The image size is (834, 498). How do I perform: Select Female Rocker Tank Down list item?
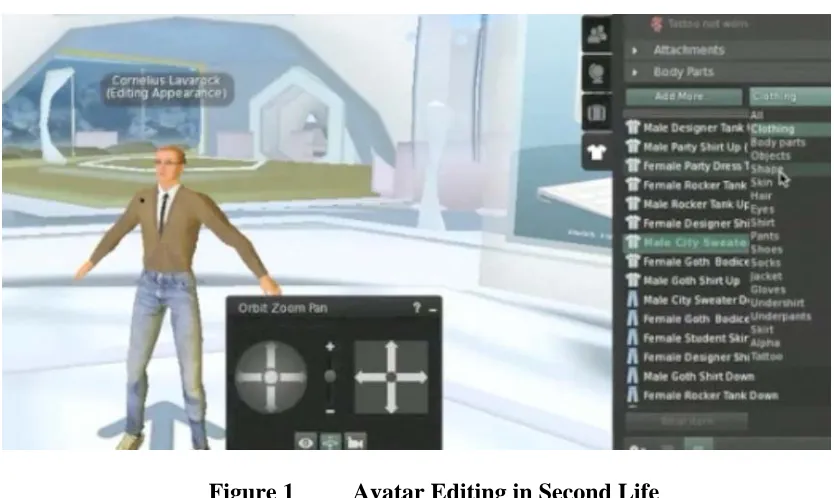point(702,395)
